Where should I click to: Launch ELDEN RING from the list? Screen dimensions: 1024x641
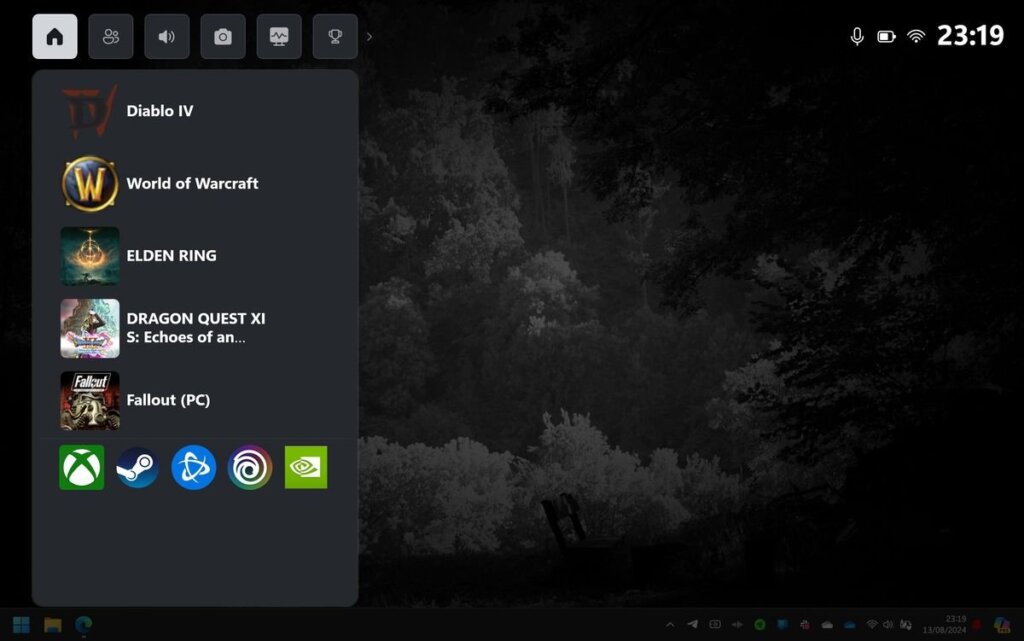click(195, 256)
